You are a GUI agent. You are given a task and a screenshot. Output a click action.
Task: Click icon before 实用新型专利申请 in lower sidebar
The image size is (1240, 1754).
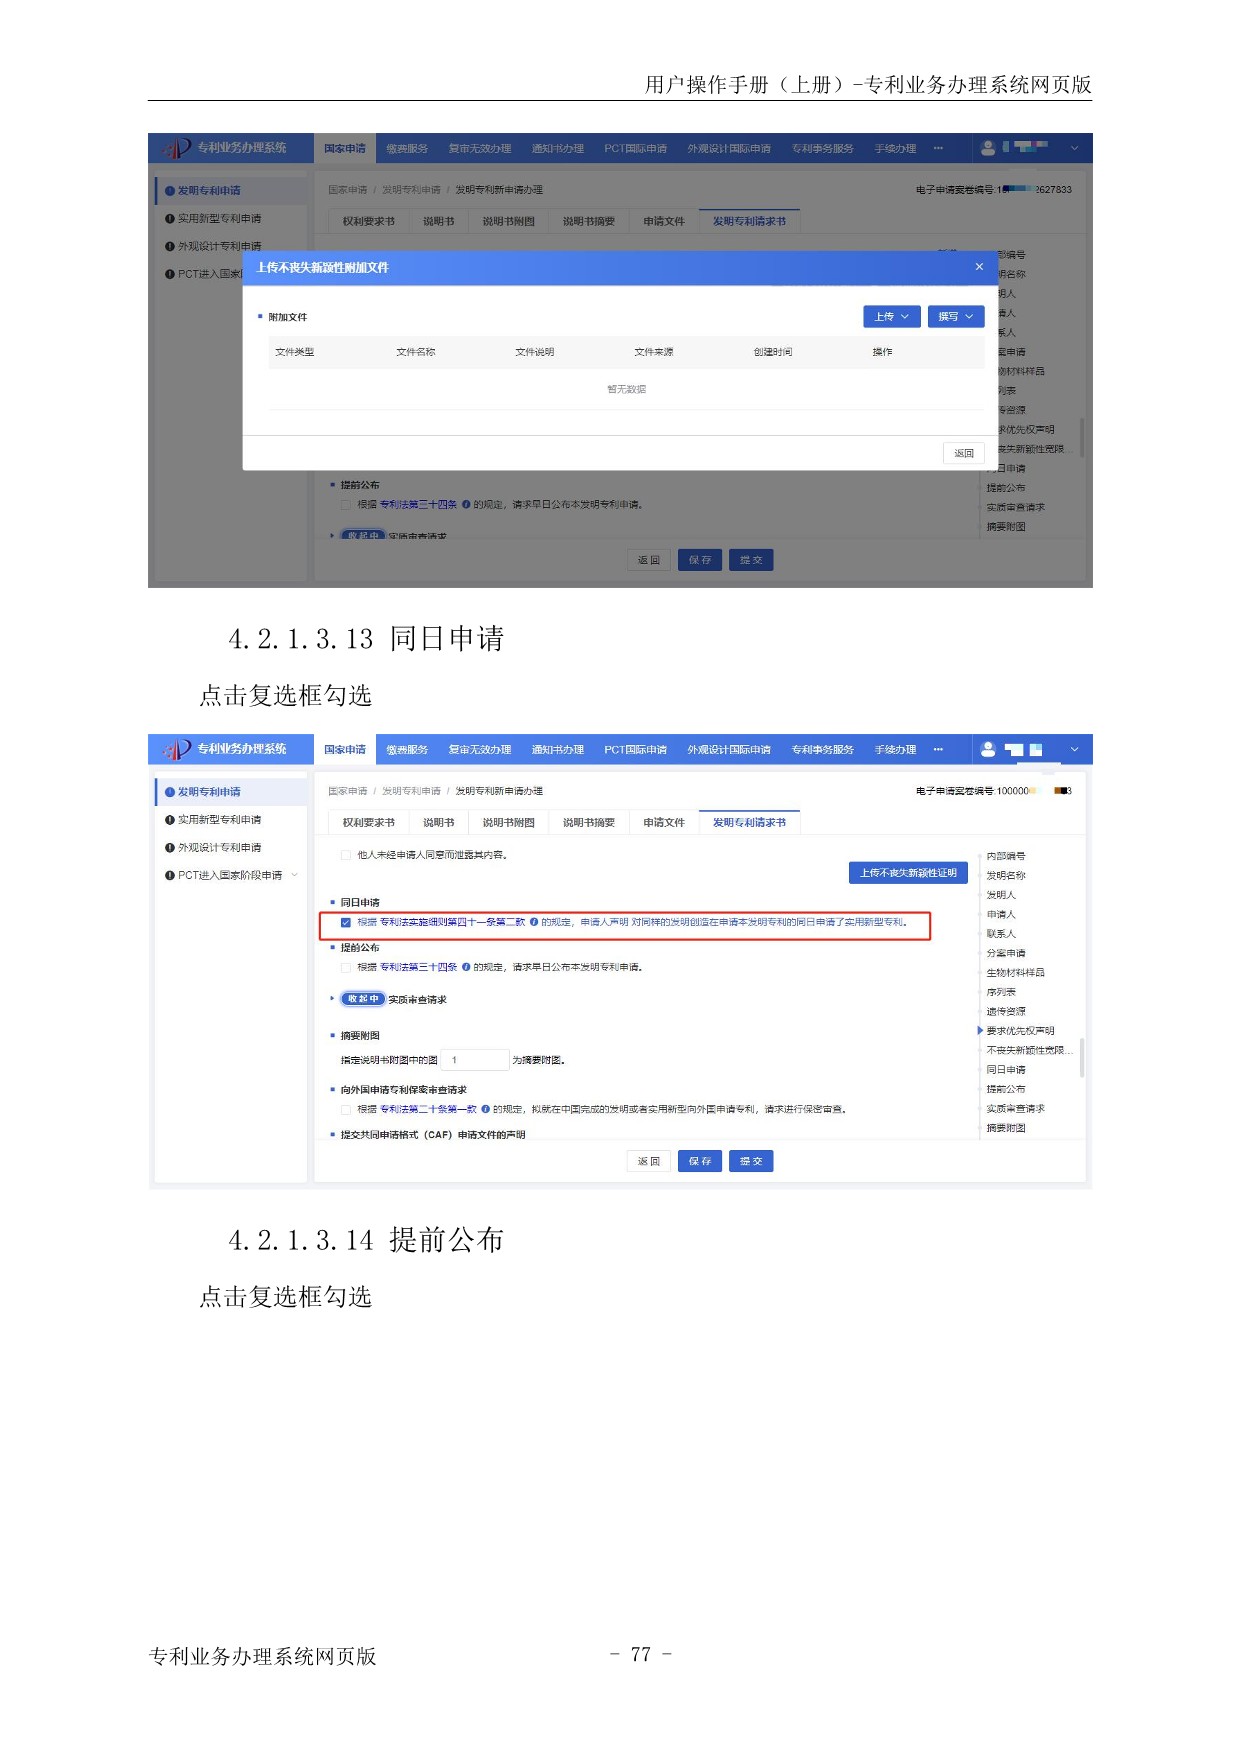(x=170, y=820)
